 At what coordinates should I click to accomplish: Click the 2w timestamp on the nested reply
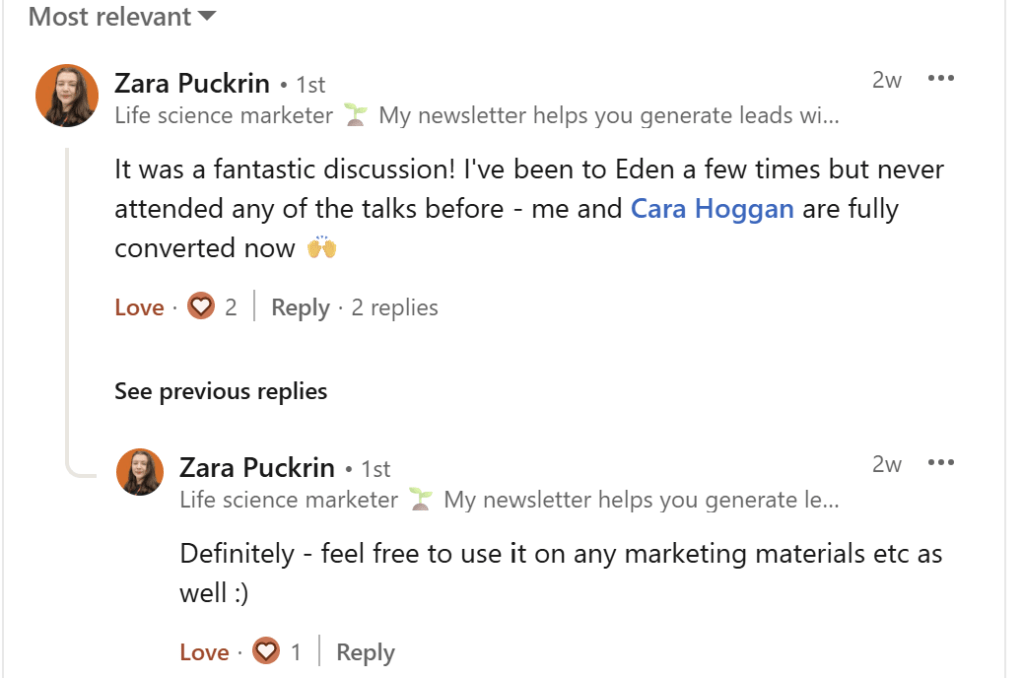point(886,464)
